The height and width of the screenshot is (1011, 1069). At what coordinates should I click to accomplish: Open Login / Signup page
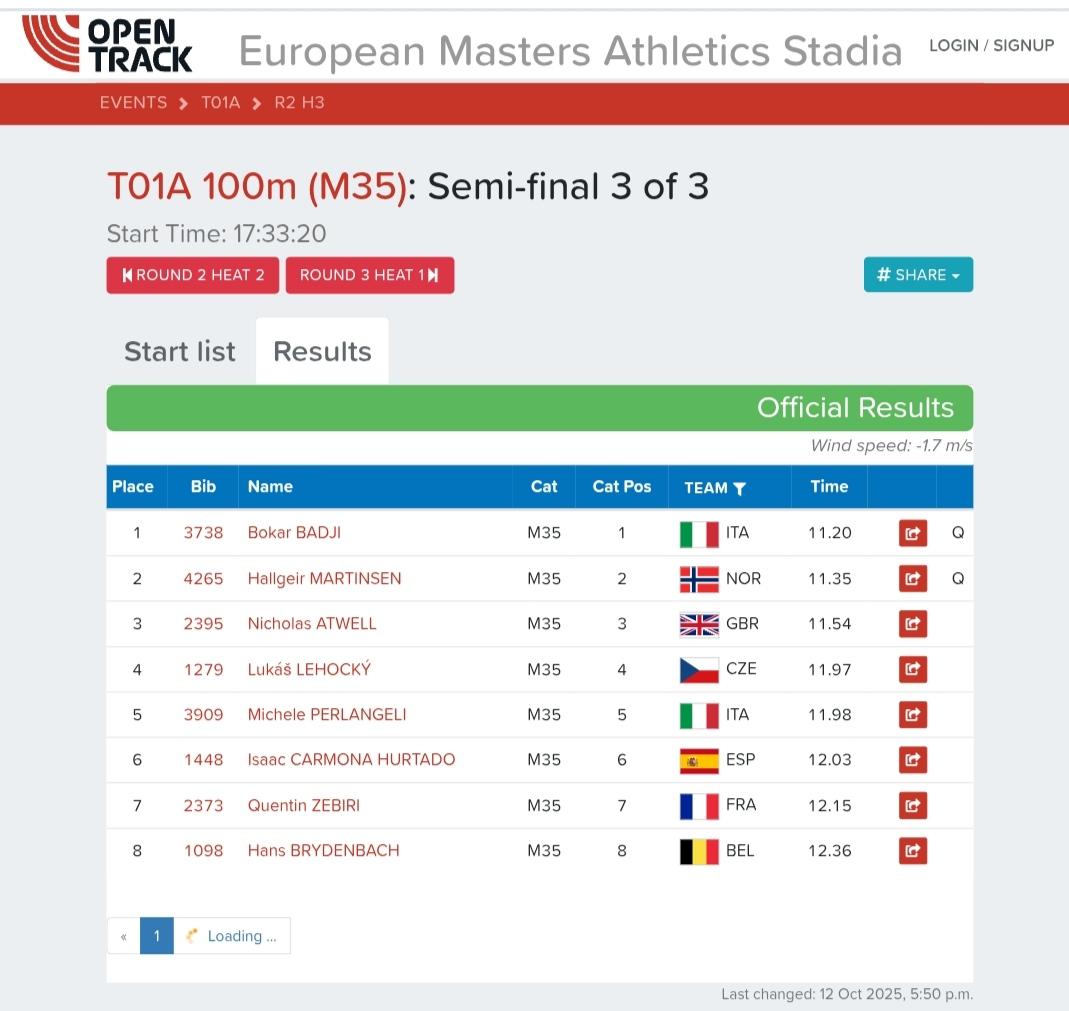991,45
